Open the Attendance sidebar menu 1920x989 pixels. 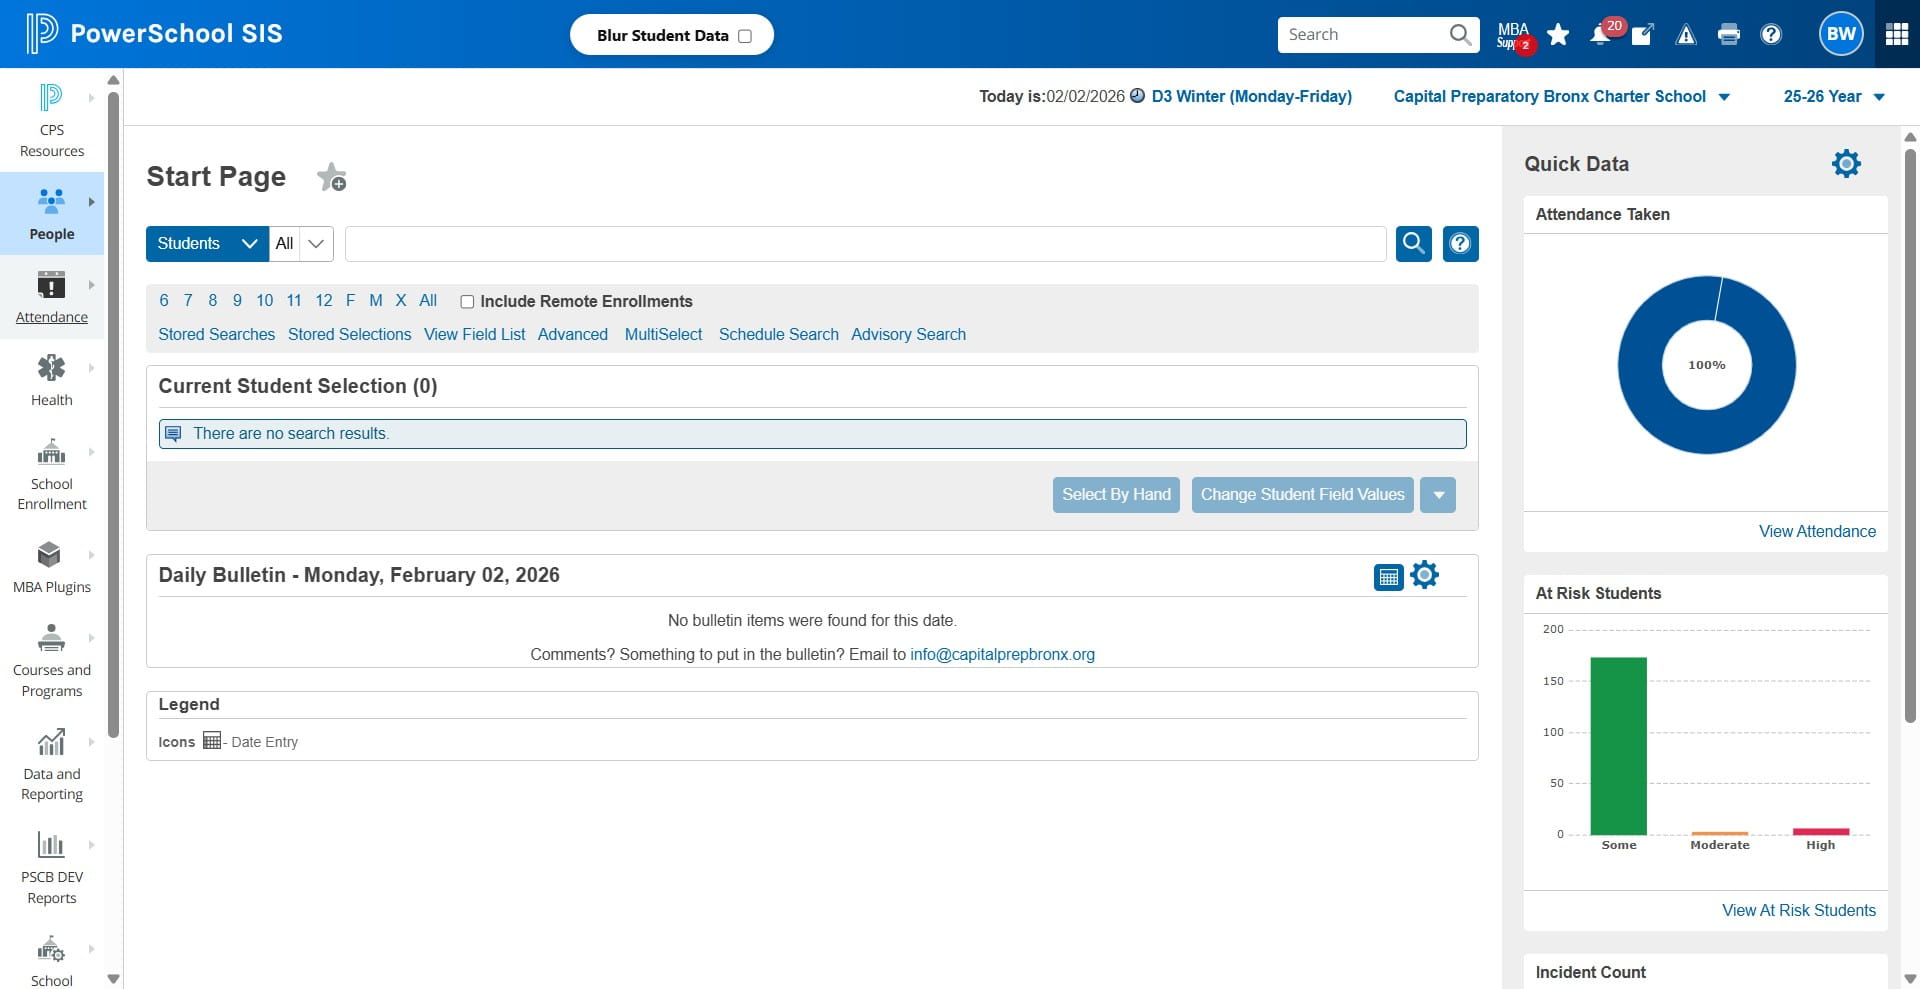52,297
